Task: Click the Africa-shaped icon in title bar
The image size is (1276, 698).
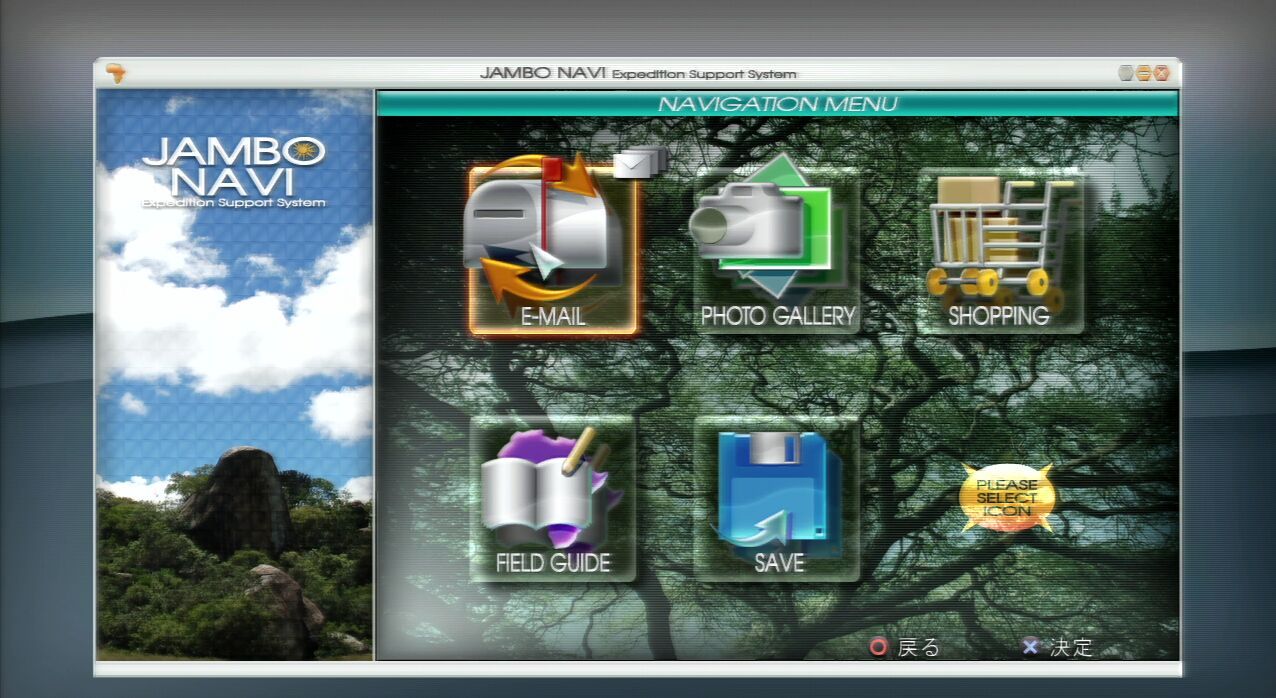Action: [116, 73]
